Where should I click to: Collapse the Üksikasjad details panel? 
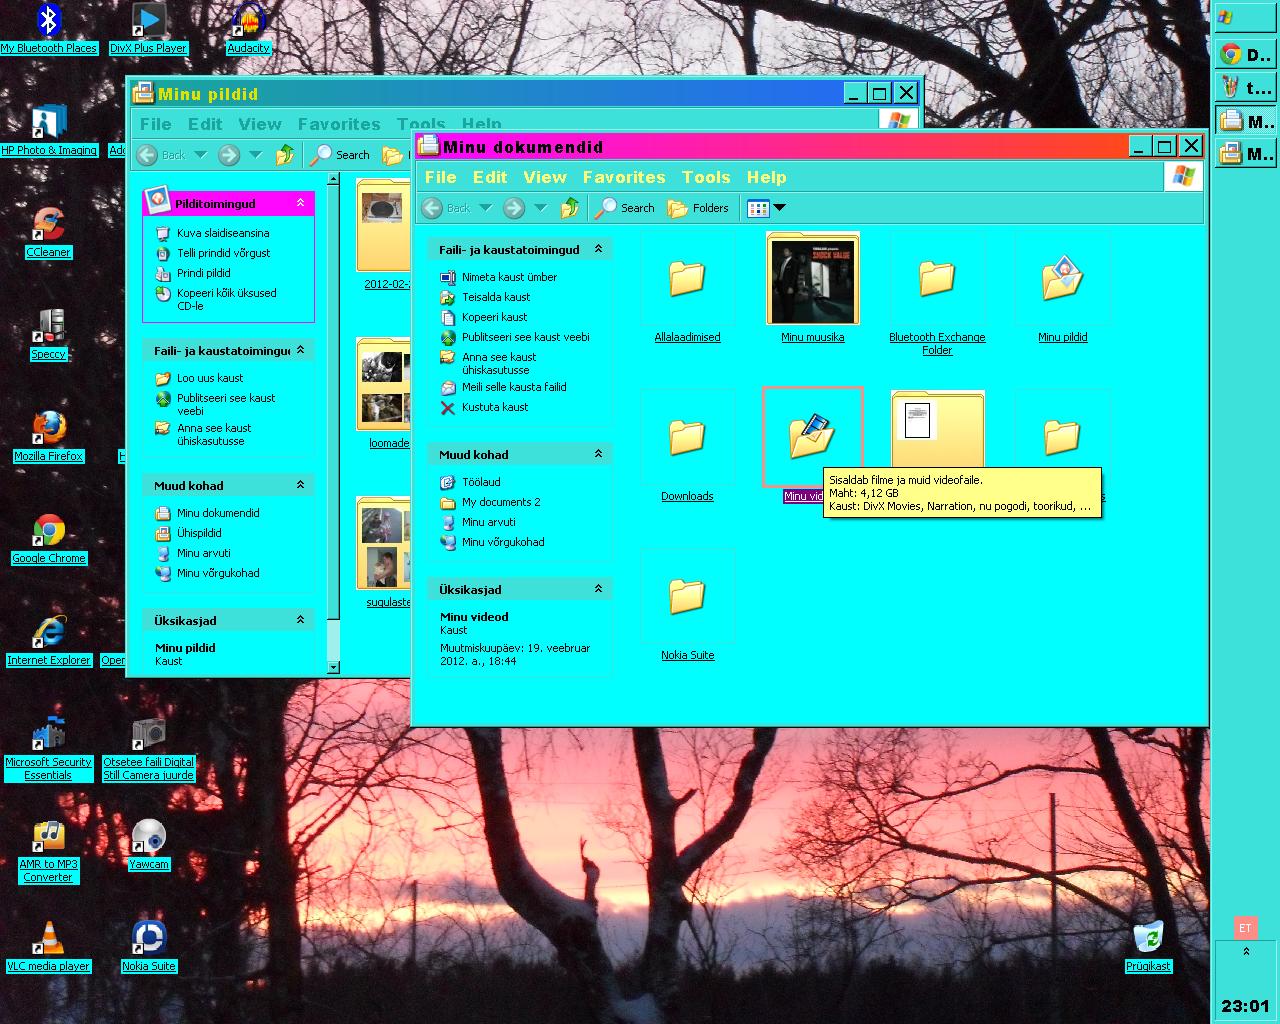pyautogui.click(x=598, y=589)
